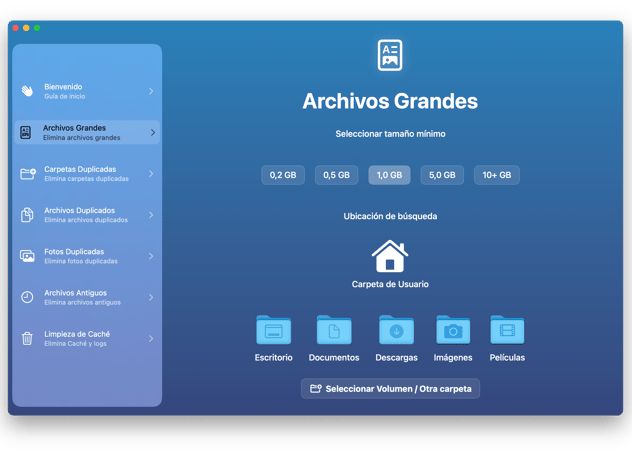Click the Guía de inicio subtitle
Image resolution: width=632 pixels, height=455 pixels.
64,96
